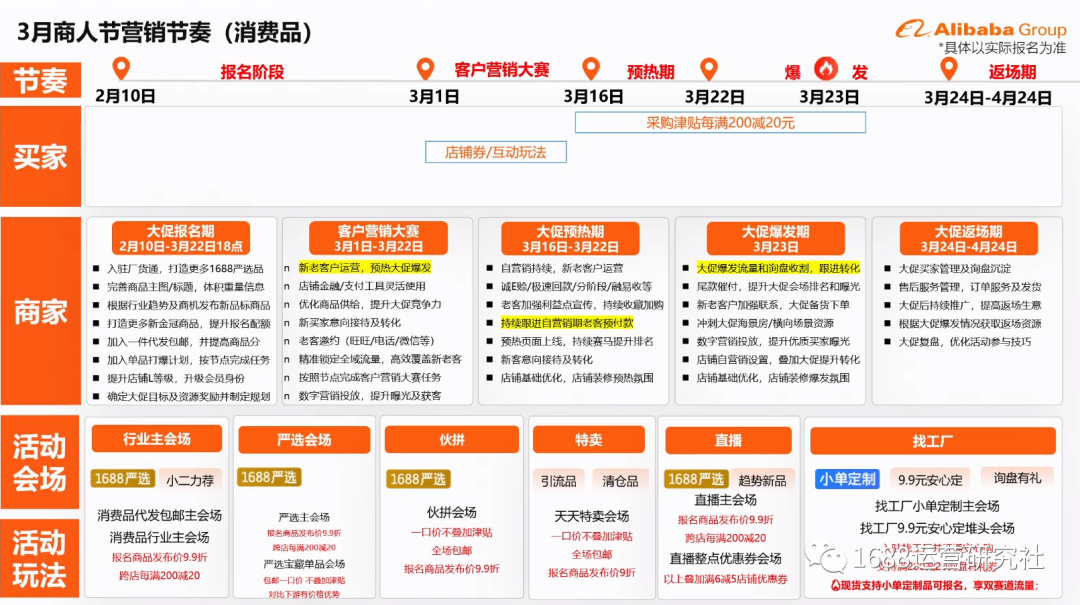Click the red 客户营销大赛 timeline label
This screenshot has width=1080, height=605.
(501, 70)
